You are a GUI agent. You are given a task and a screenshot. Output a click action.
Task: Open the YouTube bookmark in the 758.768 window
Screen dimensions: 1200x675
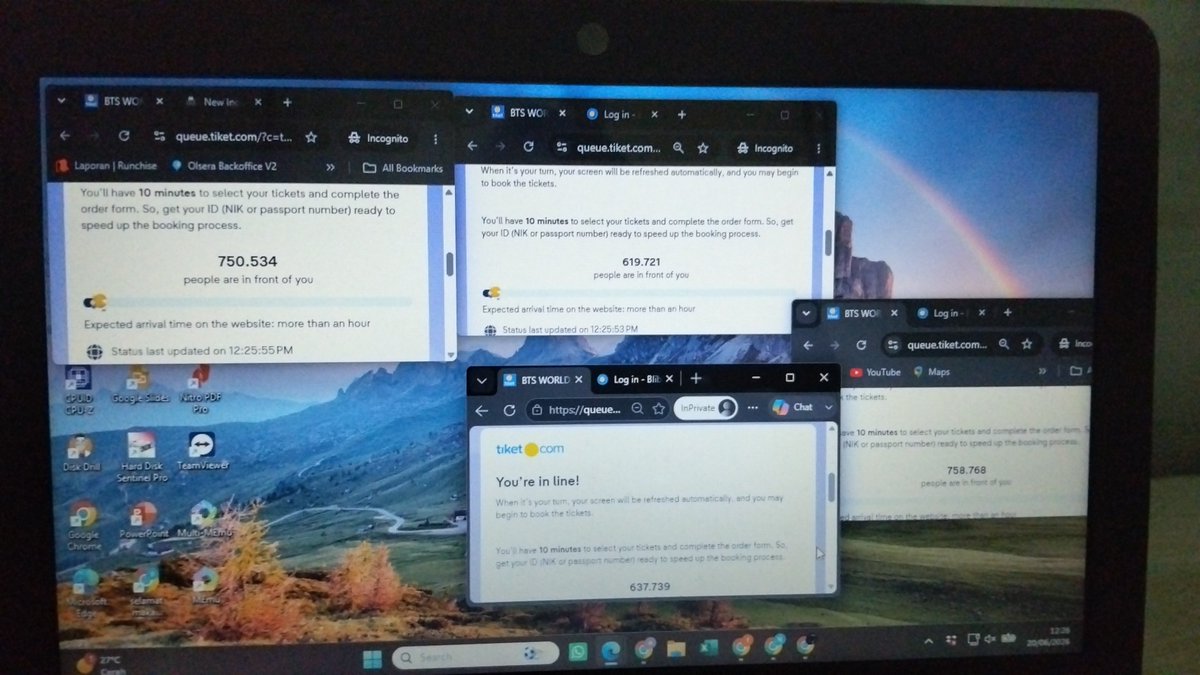pyautogui.click(x=875, y=371)
